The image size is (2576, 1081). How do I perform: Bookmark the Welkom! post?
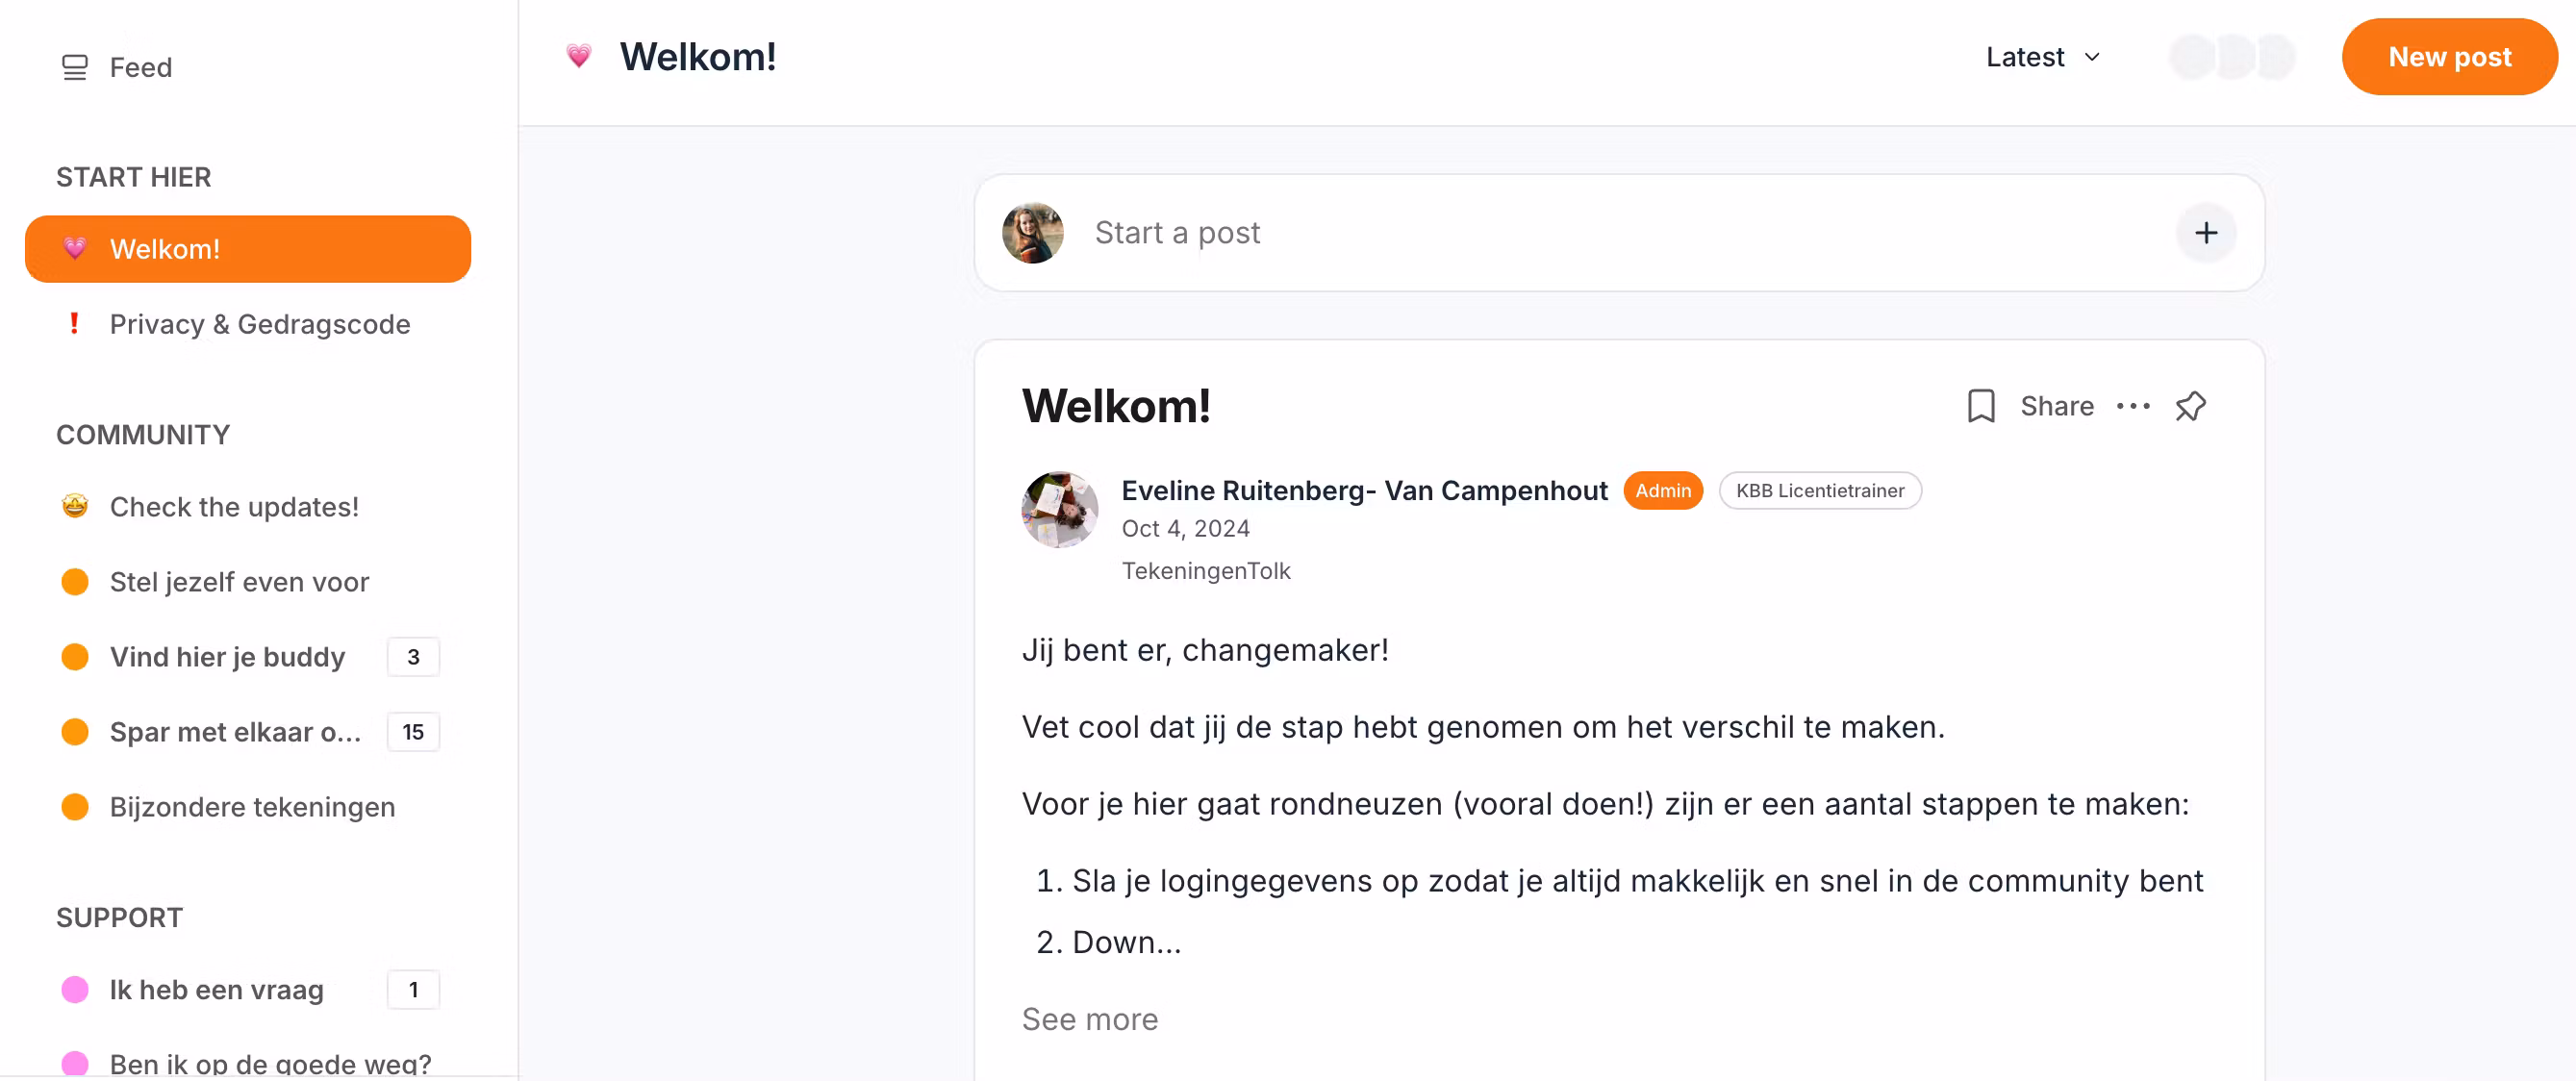tap(1980, 406)
